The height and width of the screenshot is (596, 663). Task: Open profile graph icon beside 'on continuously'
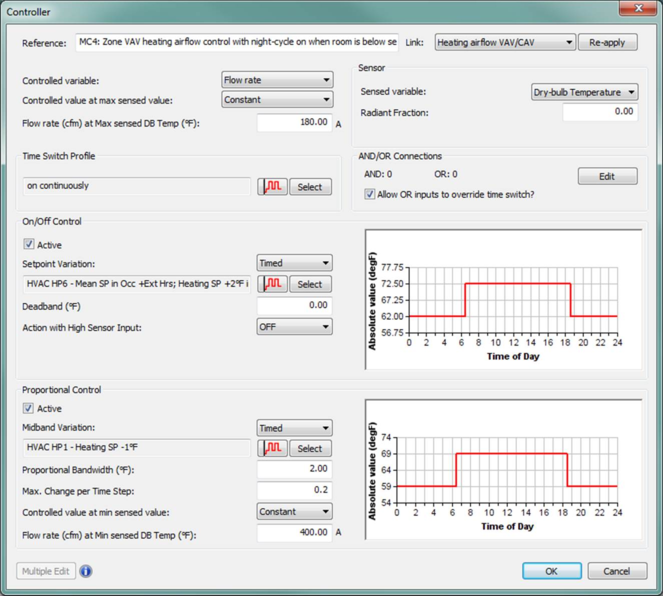click(x=273, y=186)
